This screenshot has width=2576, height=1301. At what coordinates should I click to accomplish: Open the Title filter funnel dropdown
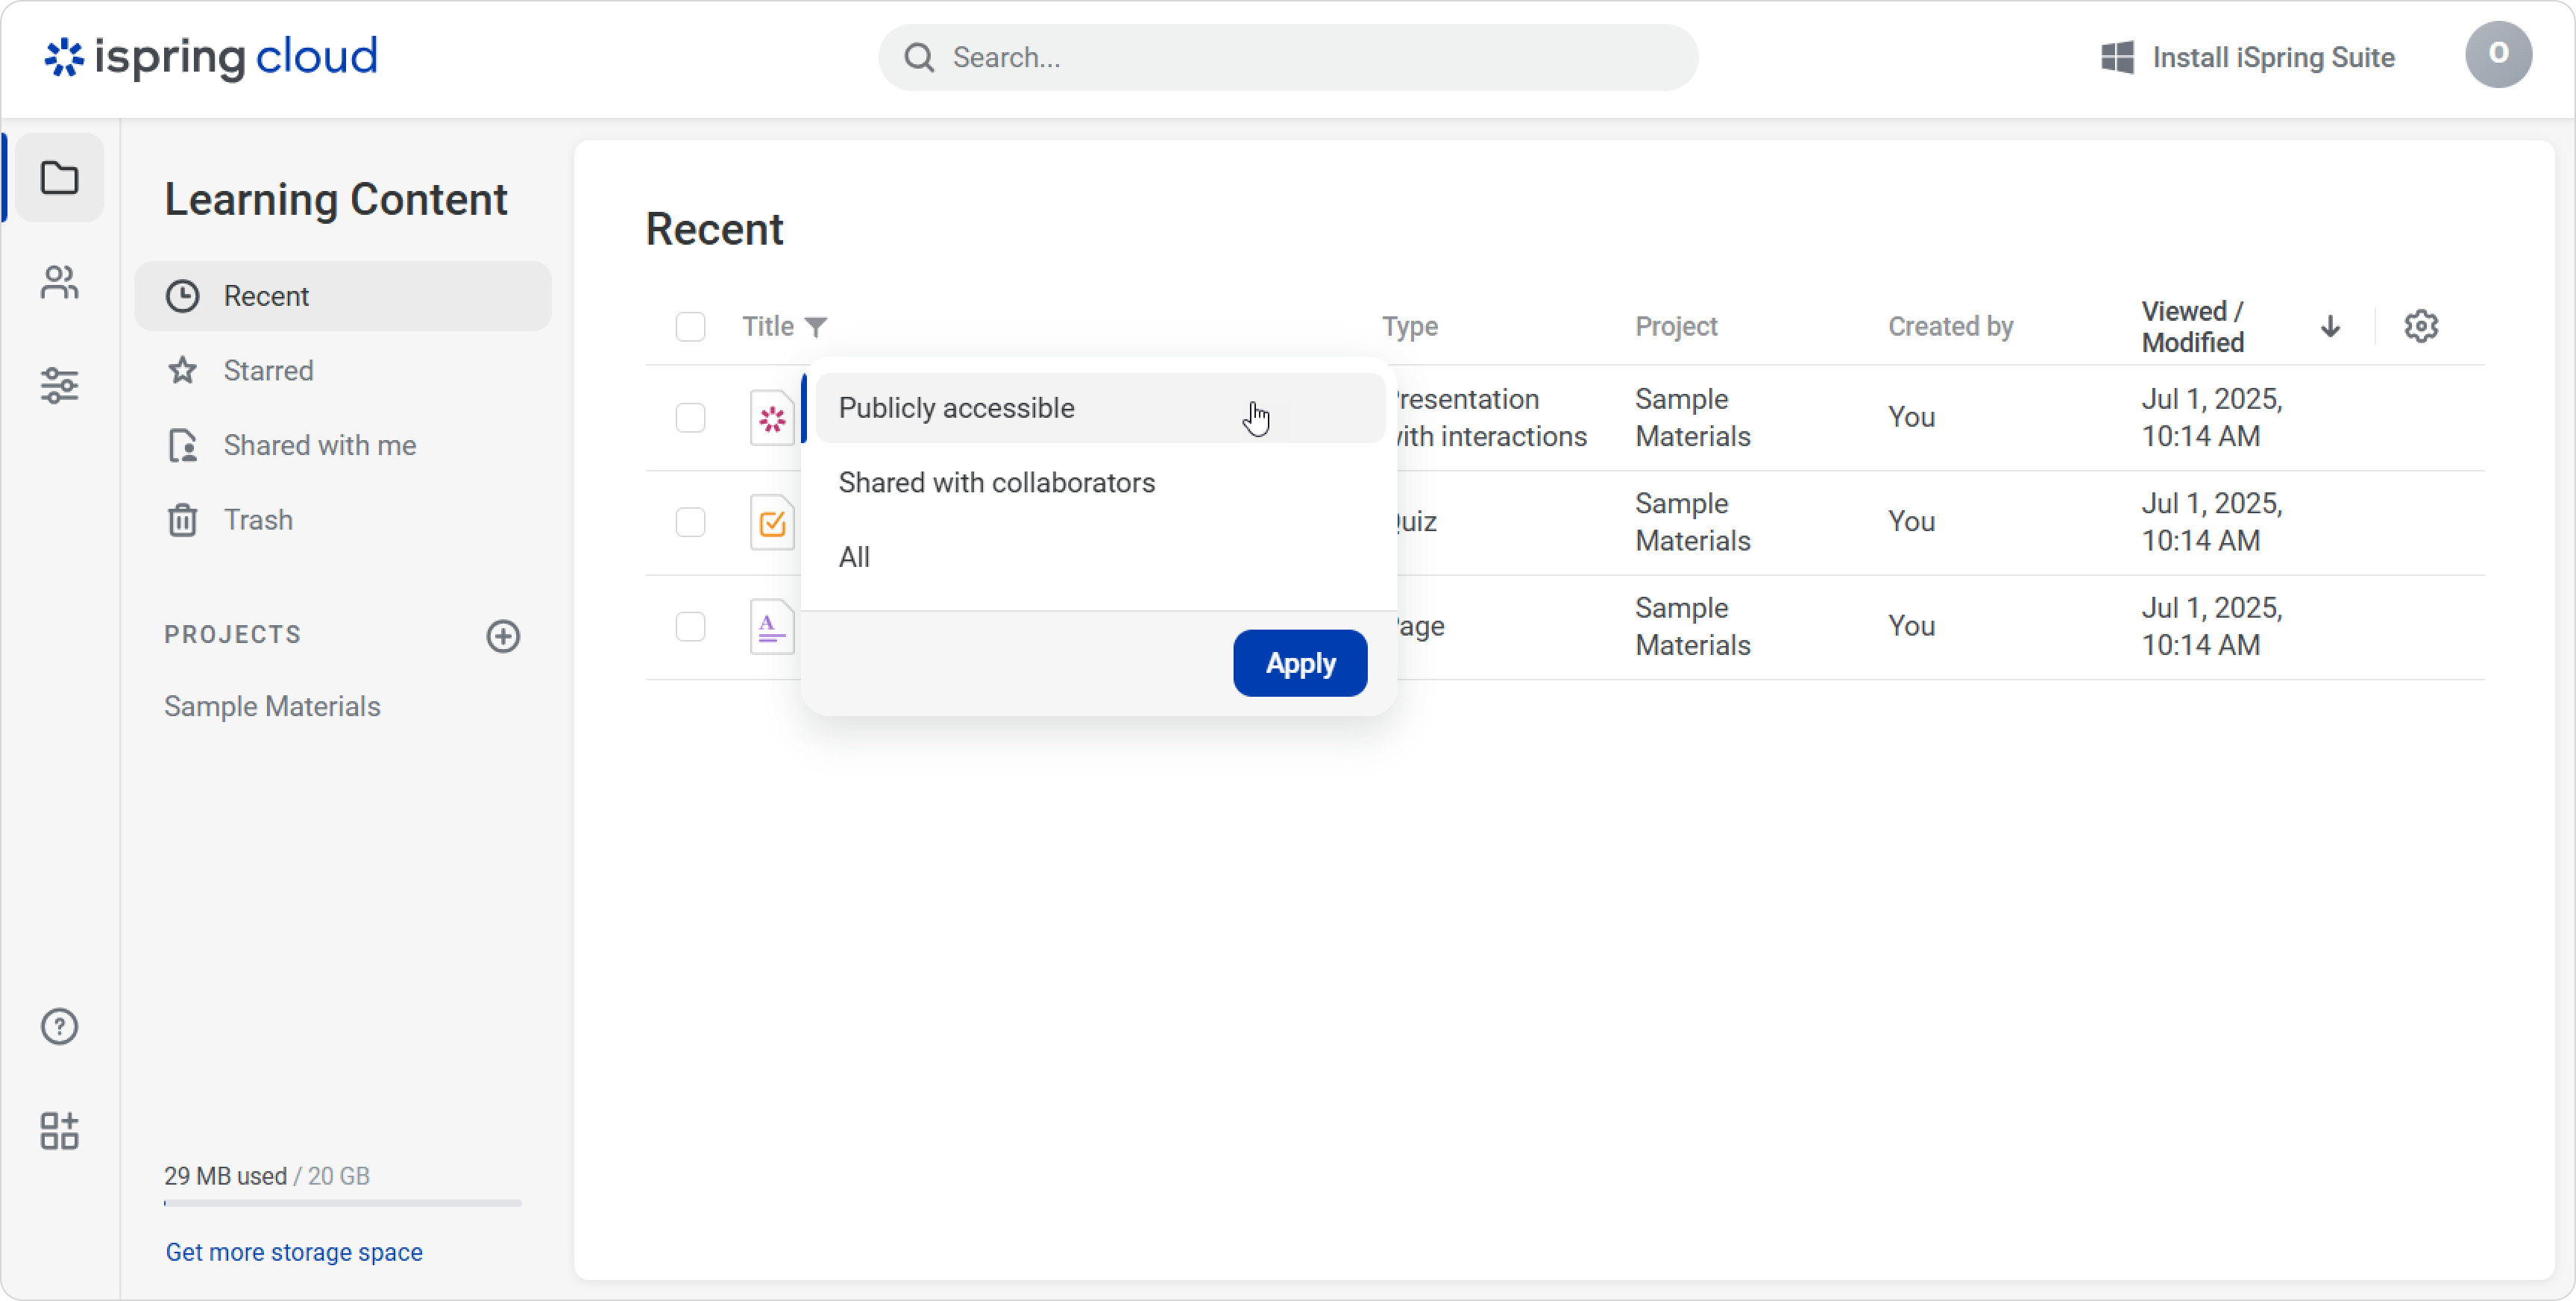816,326
